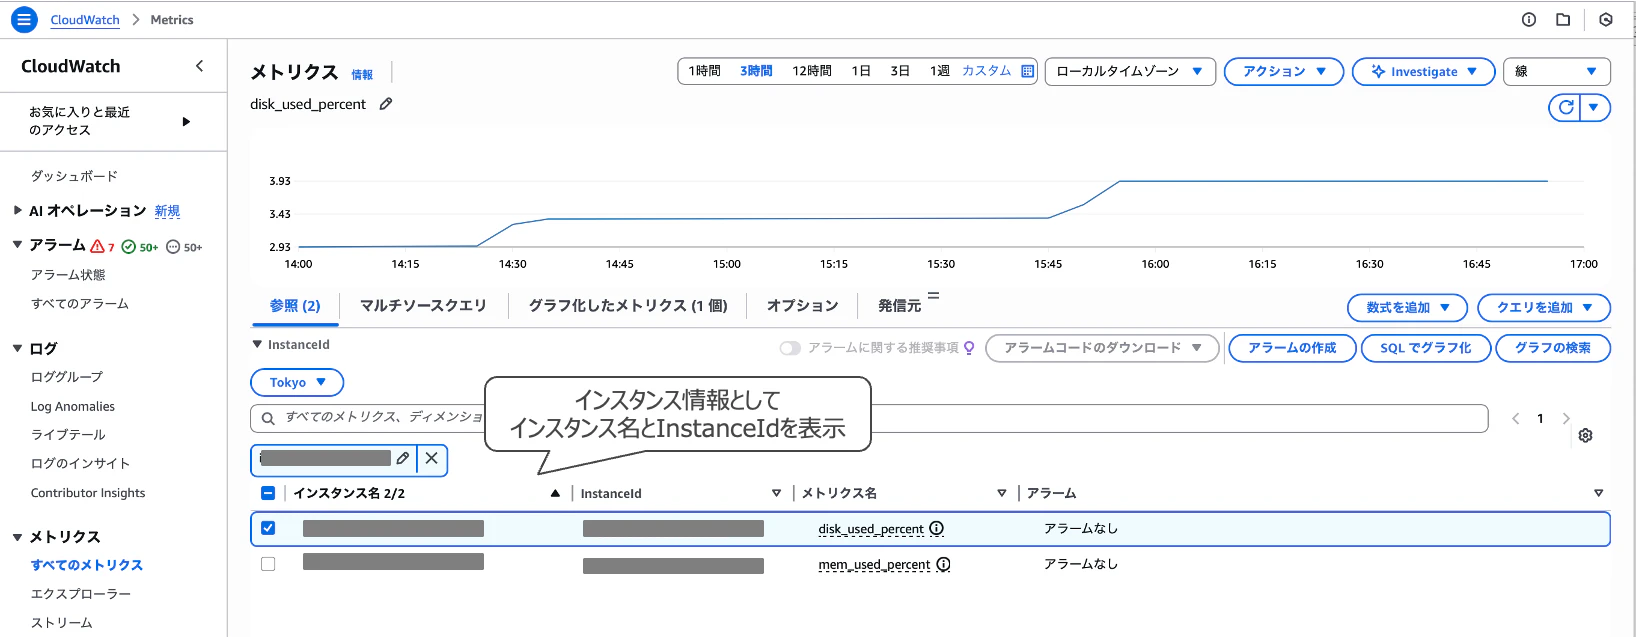
Task: Open the table settings gear icon
Action: tap(1585, 435)
